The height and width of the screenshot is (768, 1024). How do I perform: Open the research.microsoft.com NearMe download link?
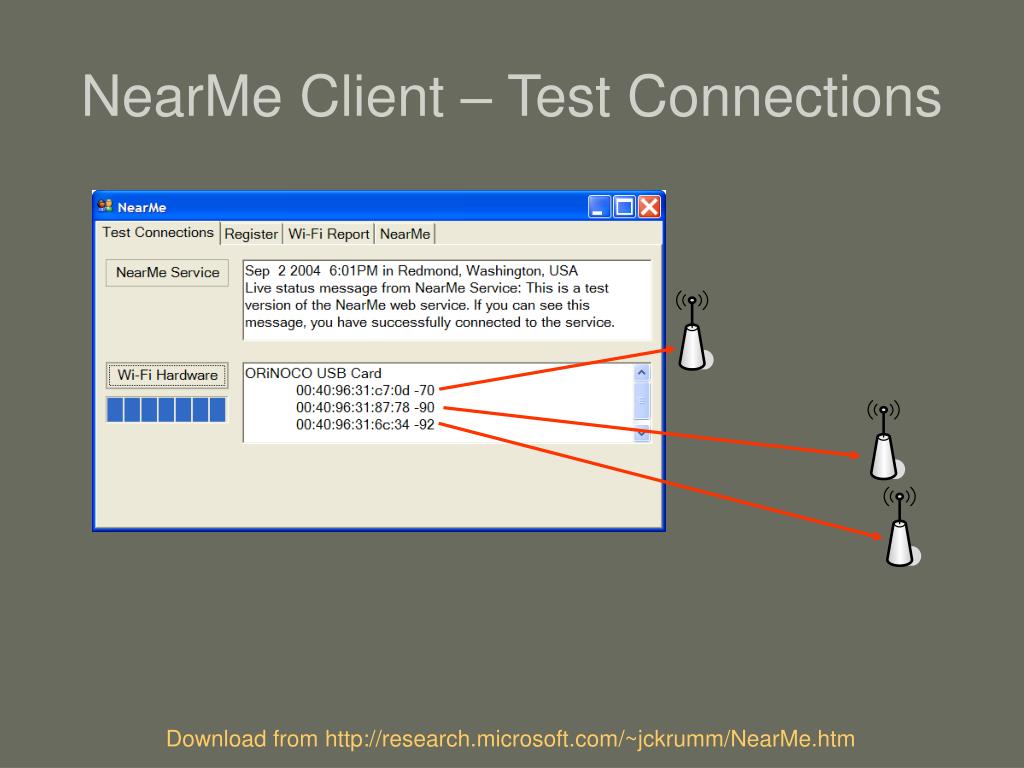click(590, 739)
